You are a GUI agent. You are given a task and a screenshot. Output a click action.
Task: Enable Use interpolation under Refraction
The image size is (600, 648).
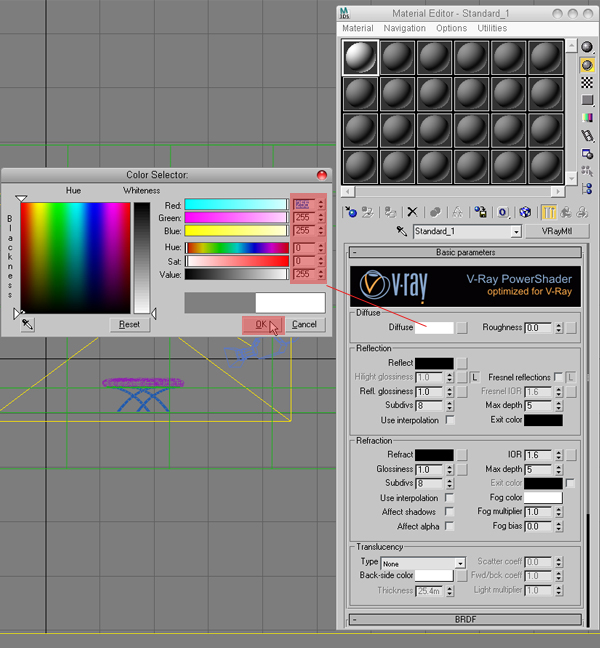point(450,498)
